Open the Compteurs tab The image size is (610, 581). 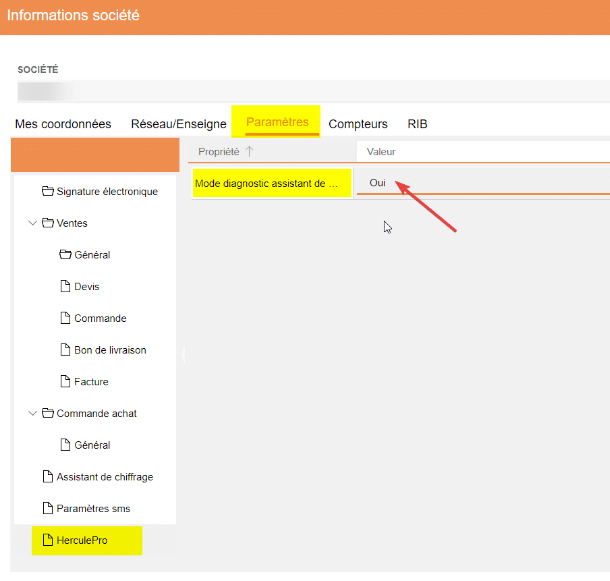(358, 124)
